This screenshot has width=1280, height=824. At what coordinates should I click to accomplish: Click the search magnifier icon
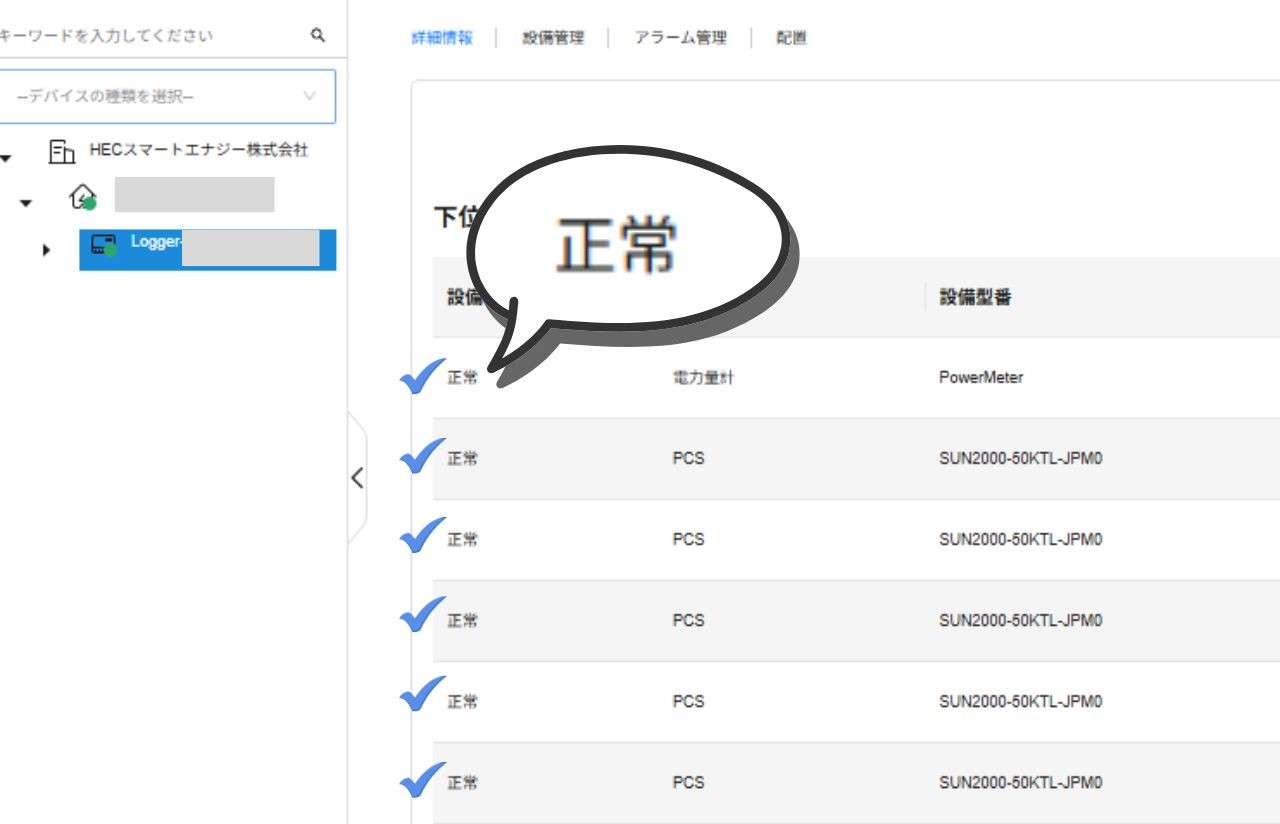coord(318,36)
